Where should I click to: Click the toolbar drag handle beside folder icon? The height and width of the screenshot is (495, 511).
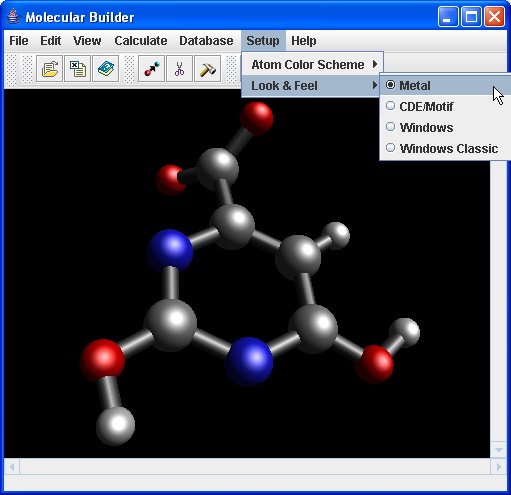[x=27, y=69]
